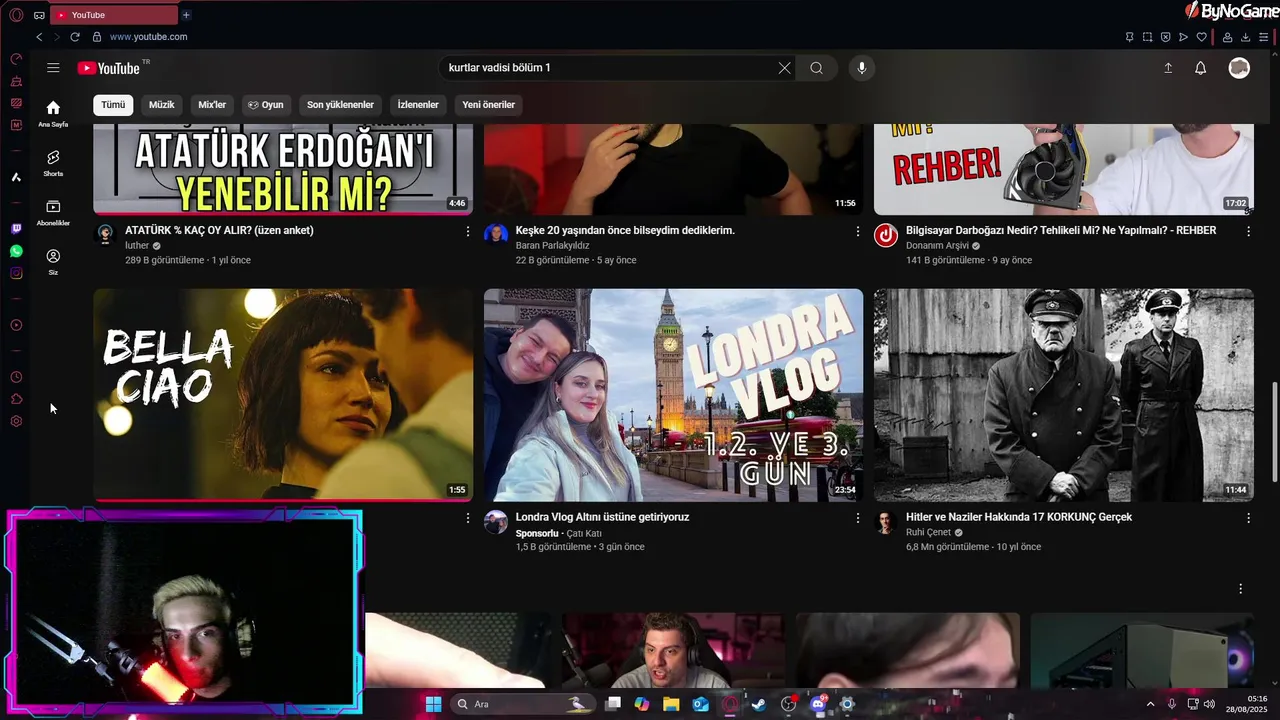This screenshot has width=1280, height=720.
Task: Open the account avatar menu
Action: coord(1239,68)
